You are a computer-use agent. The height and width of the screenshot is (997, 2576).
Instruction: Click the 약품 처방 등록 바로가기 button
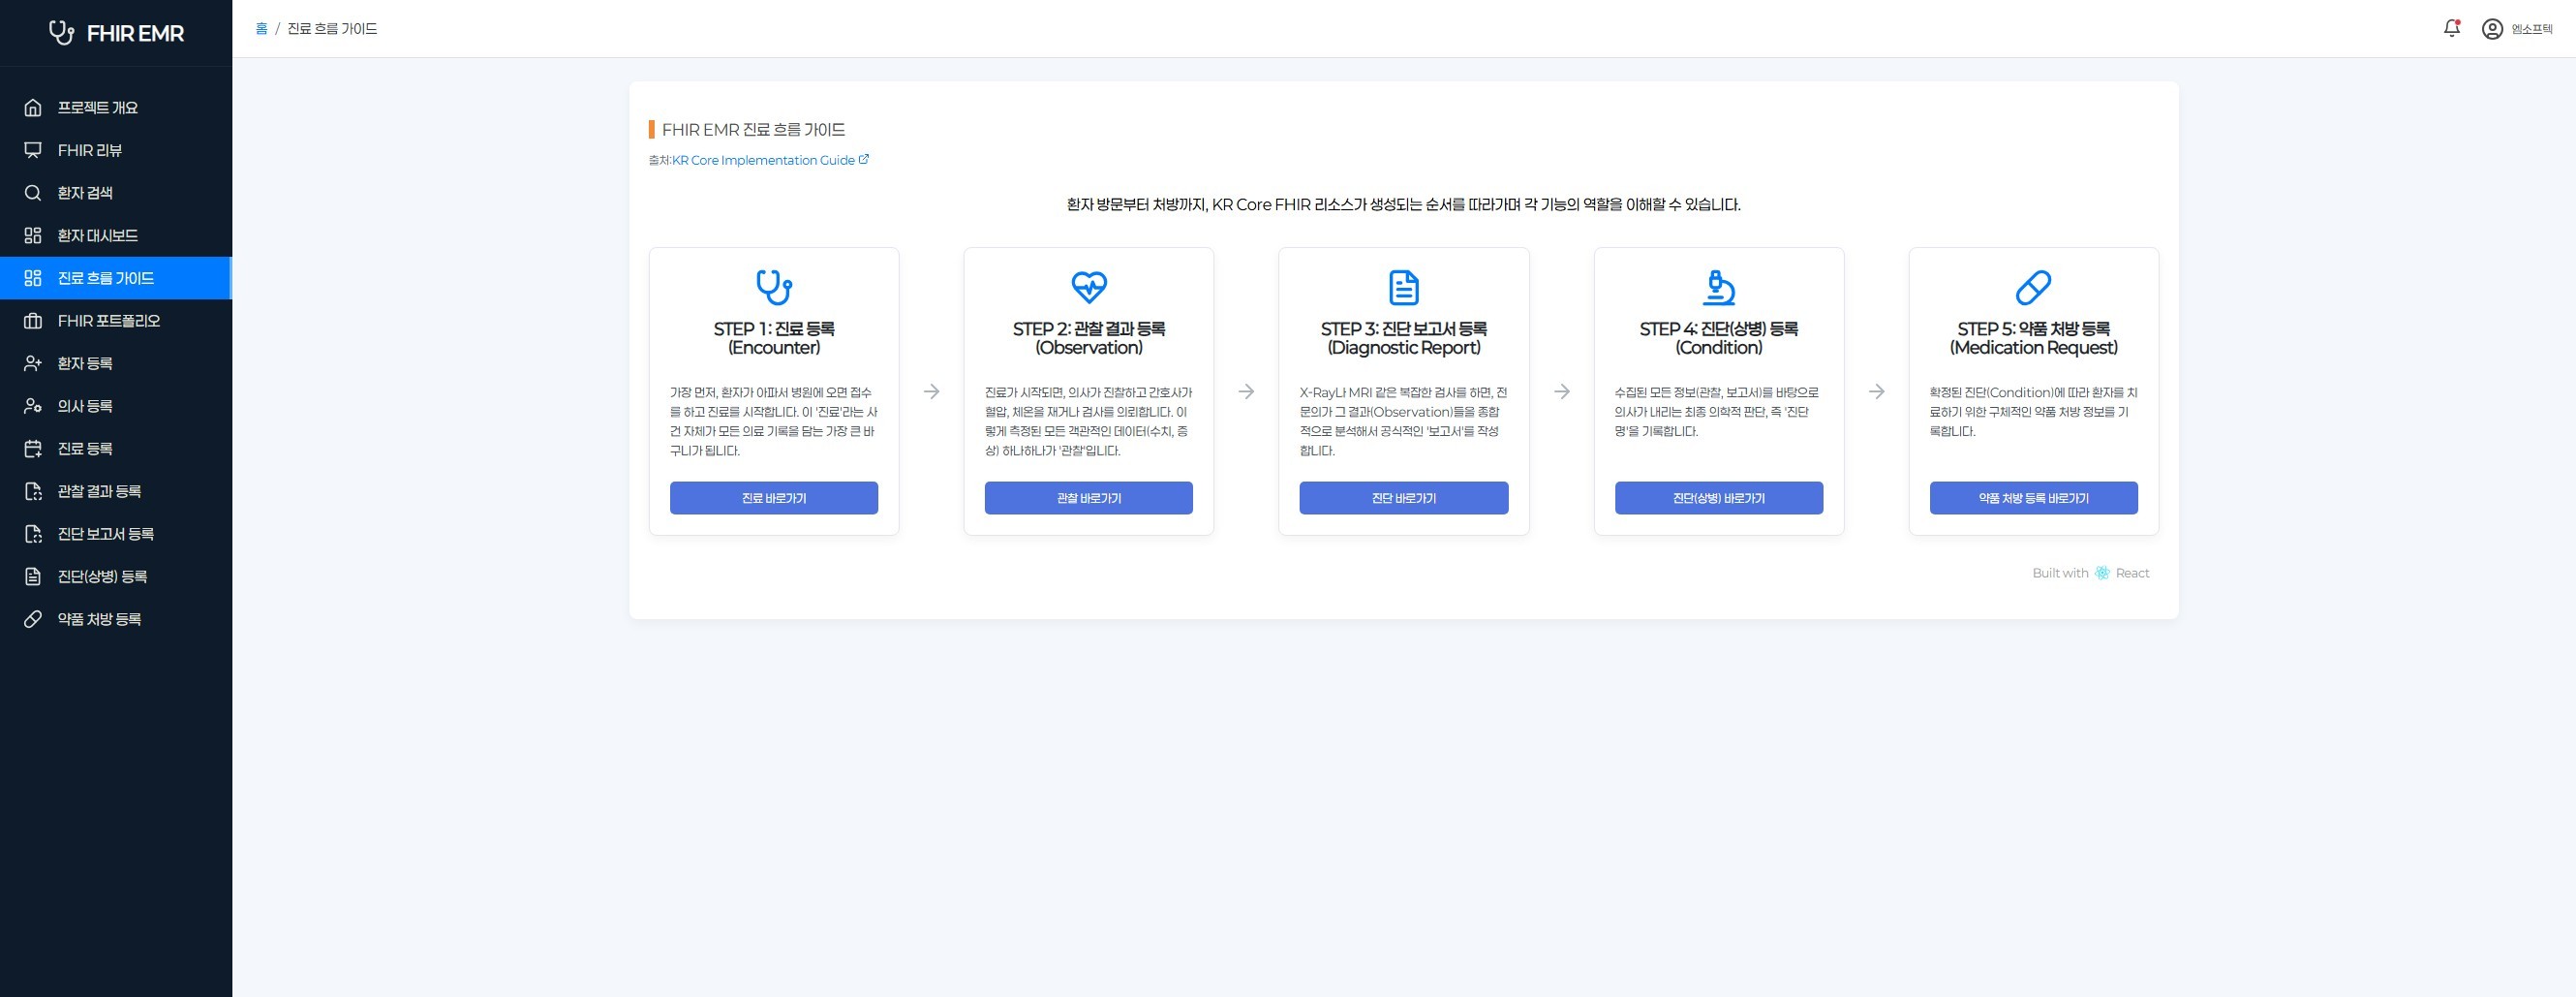tap(2034, 498)
